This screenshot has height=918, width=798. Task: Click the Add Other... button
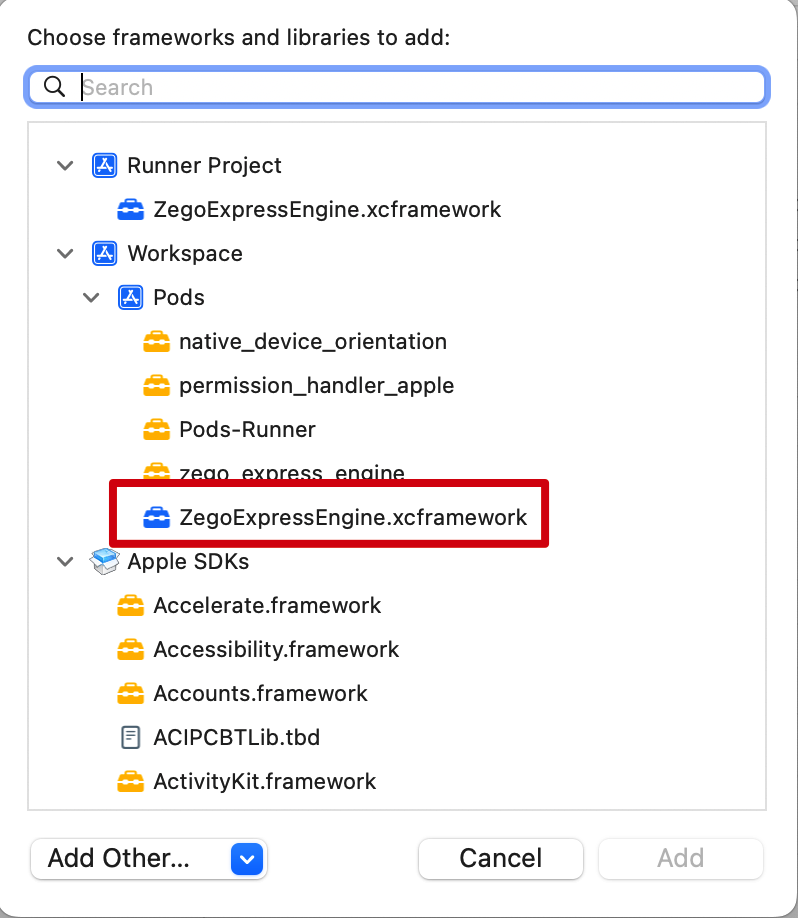point(149,858)
